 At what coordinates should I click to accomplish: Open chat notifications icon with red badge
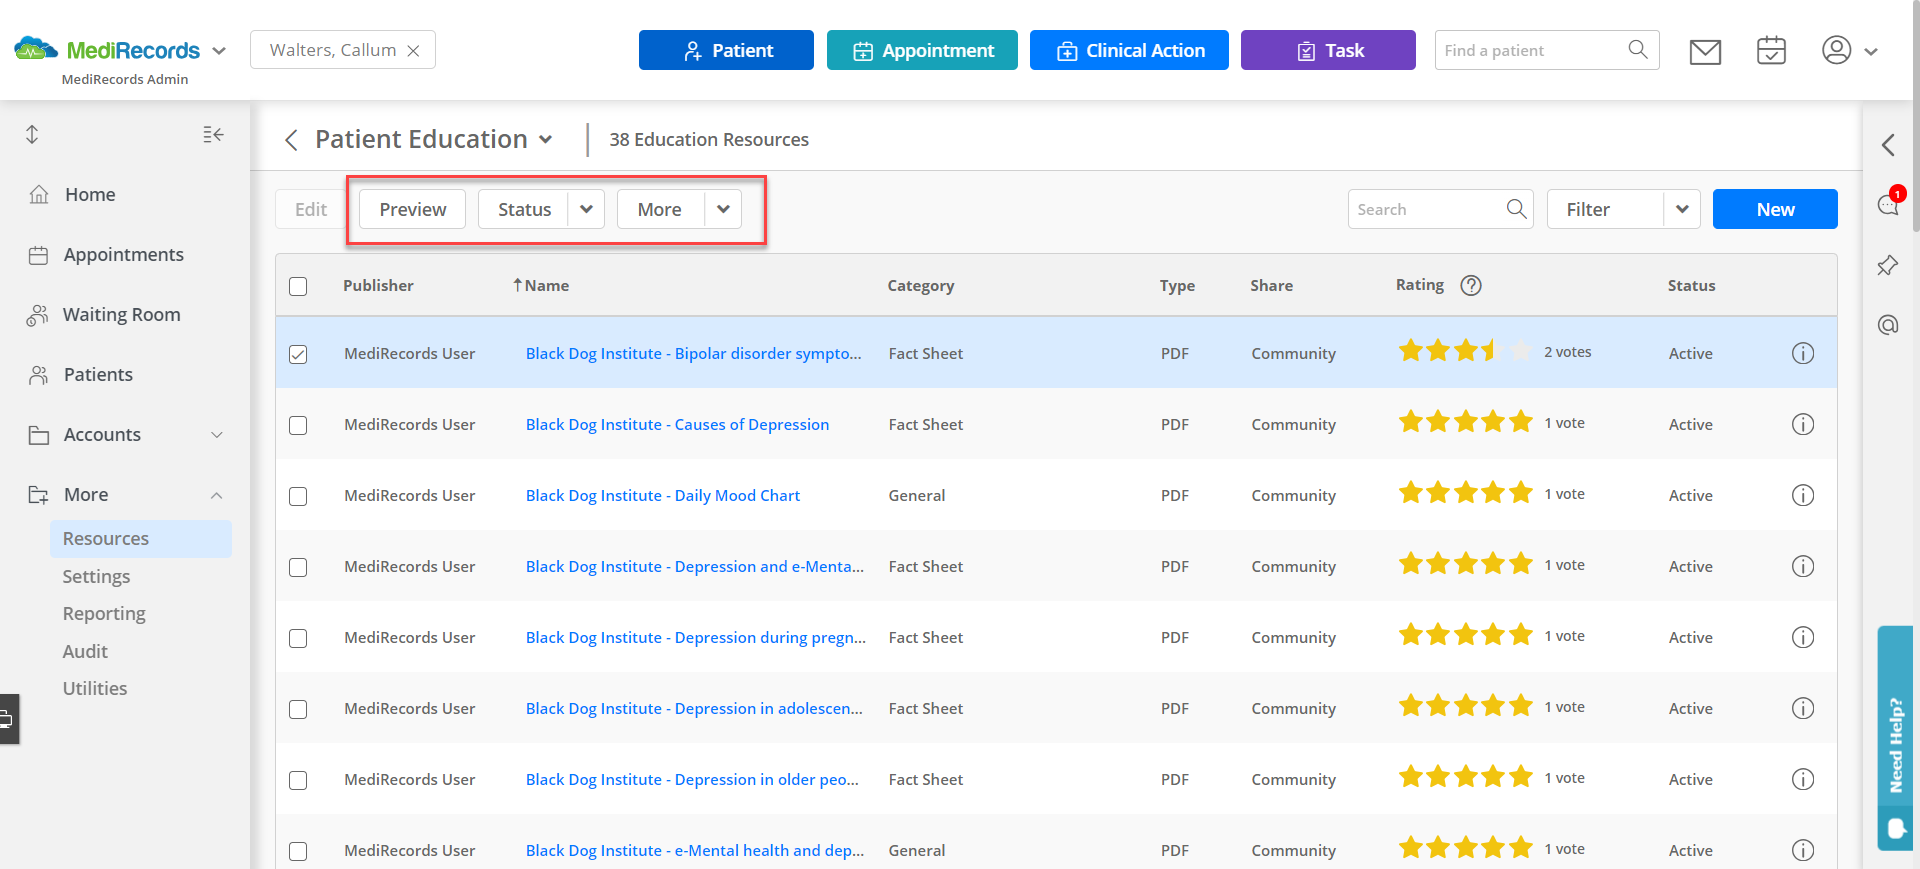pos(1889,203)
